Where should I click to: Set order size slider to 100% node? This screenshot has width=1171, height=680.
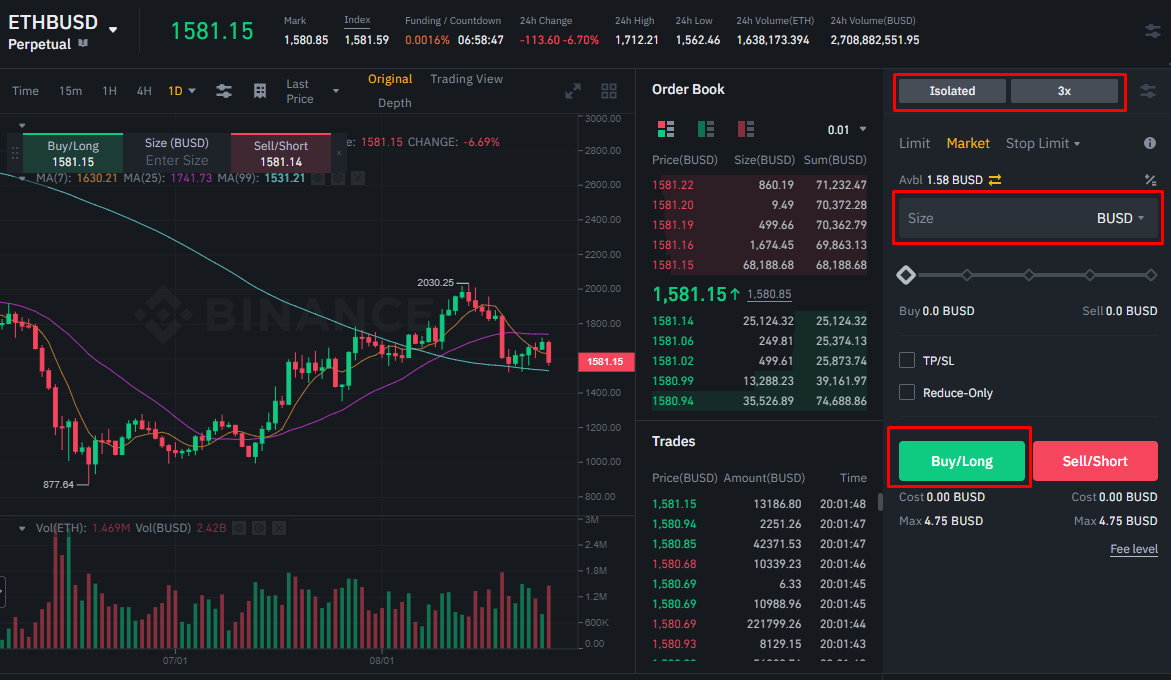pyautogui.click(x=1151, y=275)
